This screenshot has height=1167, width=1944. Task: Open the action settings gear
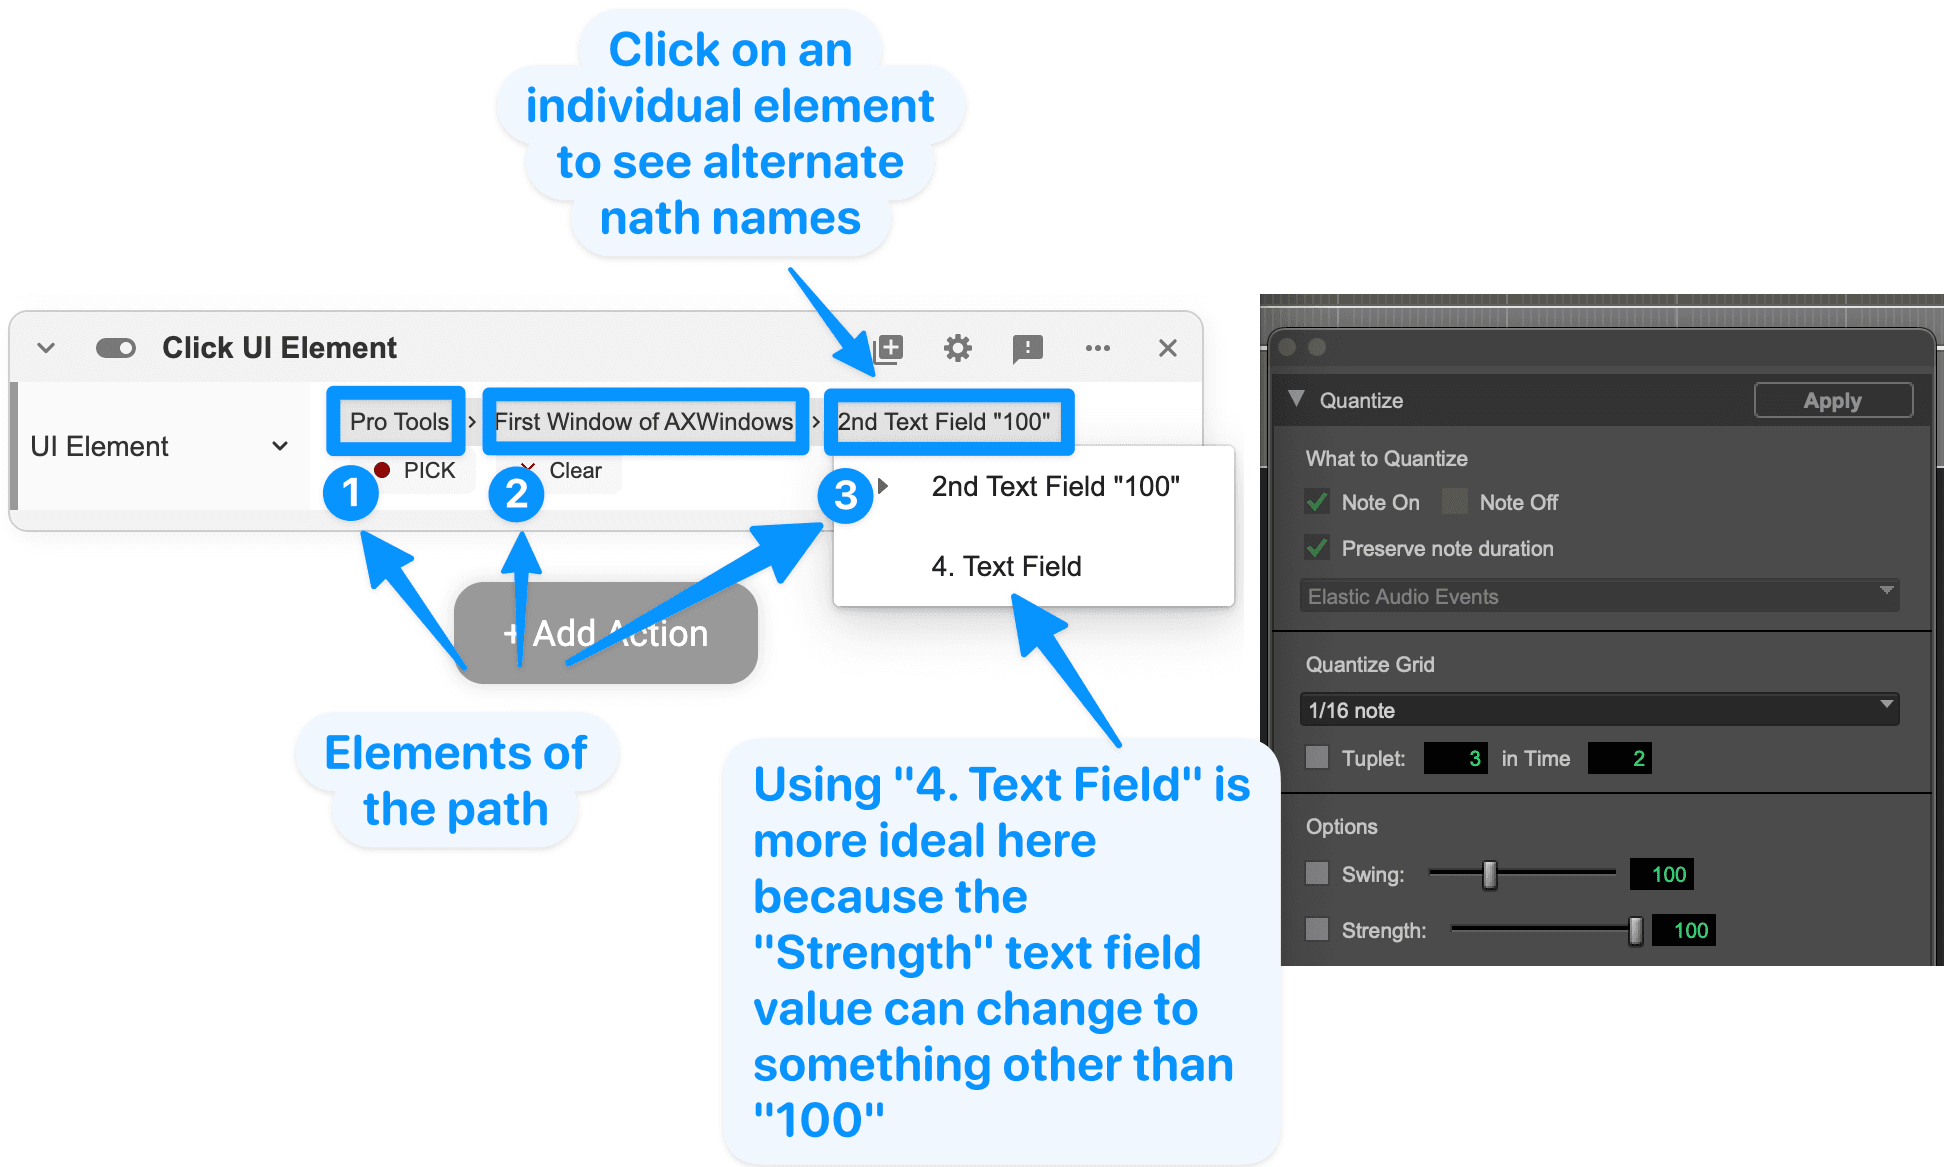[958, 348]
